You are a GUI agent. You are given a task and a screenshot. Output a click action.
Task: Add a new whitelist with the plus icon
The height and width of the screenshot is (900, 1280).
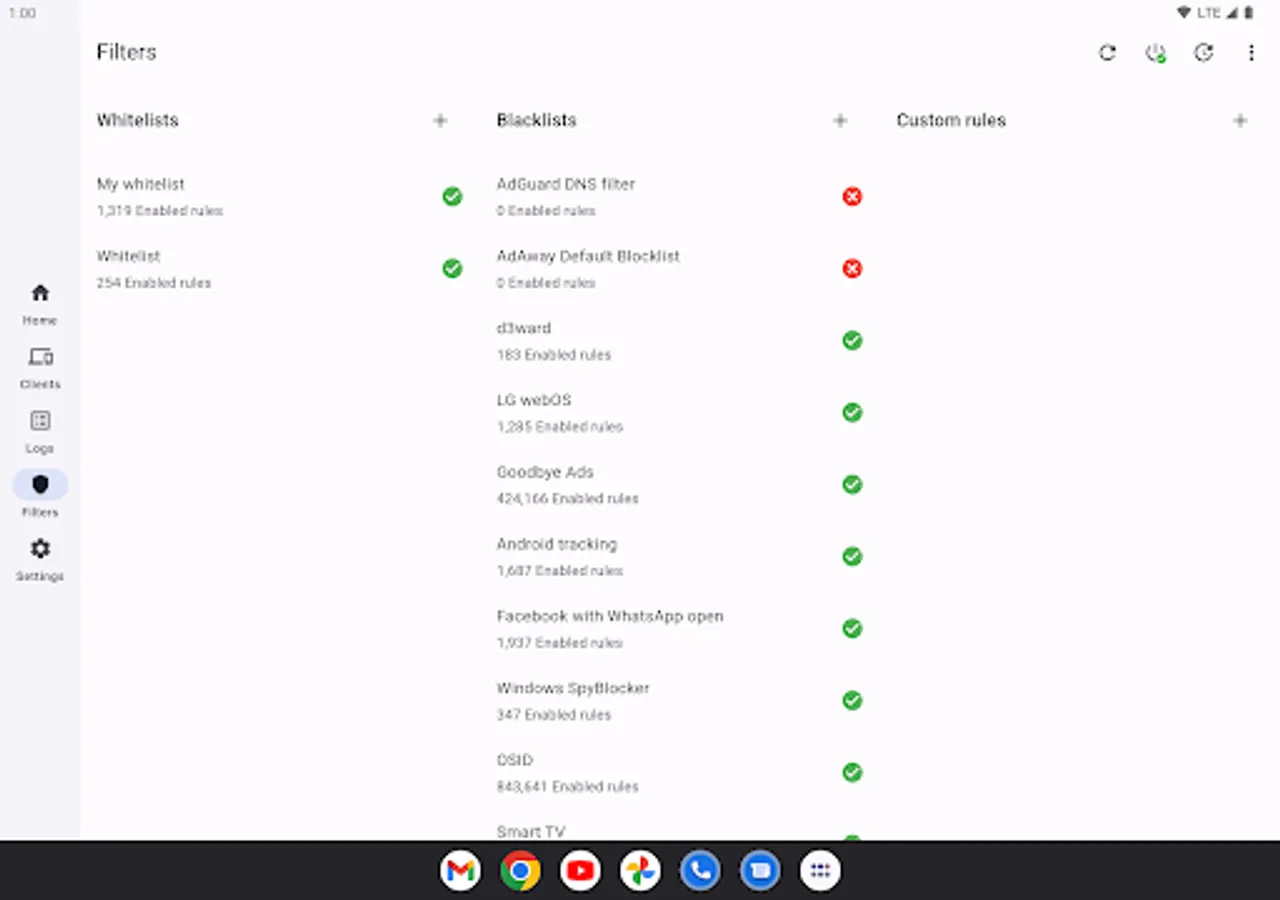[x=440, y=121]
